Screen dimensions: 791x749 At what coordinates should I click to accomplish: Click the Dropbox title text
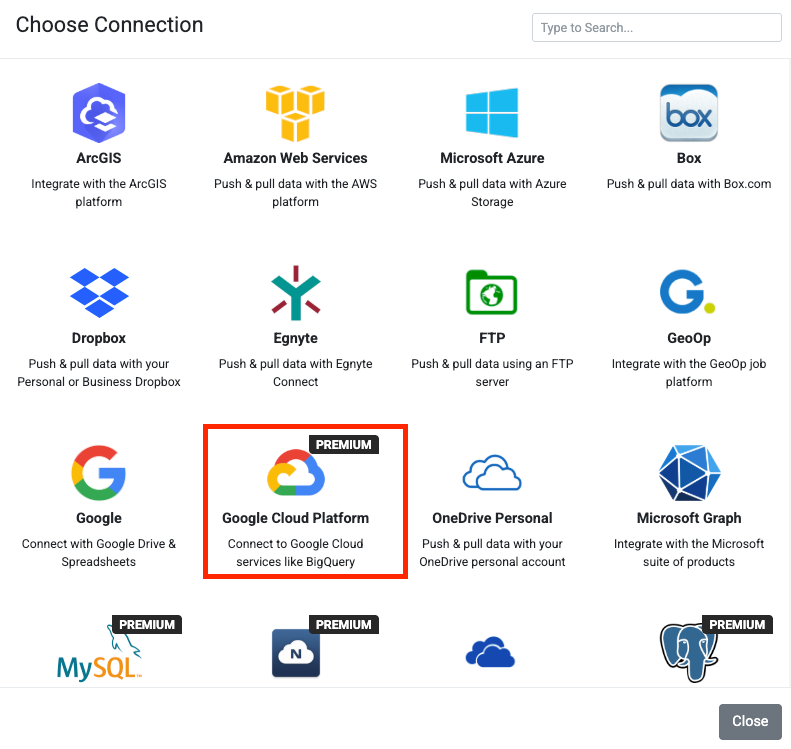[x=99, y=338]
